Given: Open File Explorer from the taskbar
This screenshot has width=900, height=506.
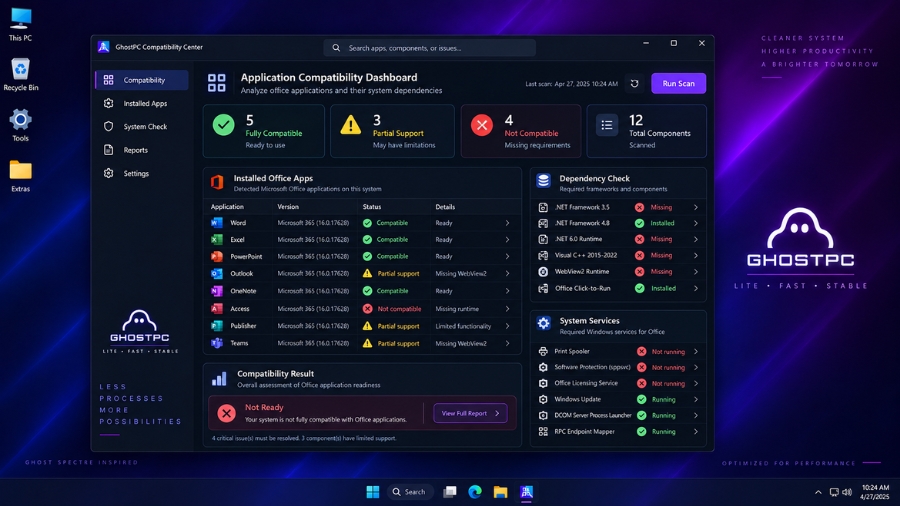Looking at the screenshot, I should coord(501,492).
